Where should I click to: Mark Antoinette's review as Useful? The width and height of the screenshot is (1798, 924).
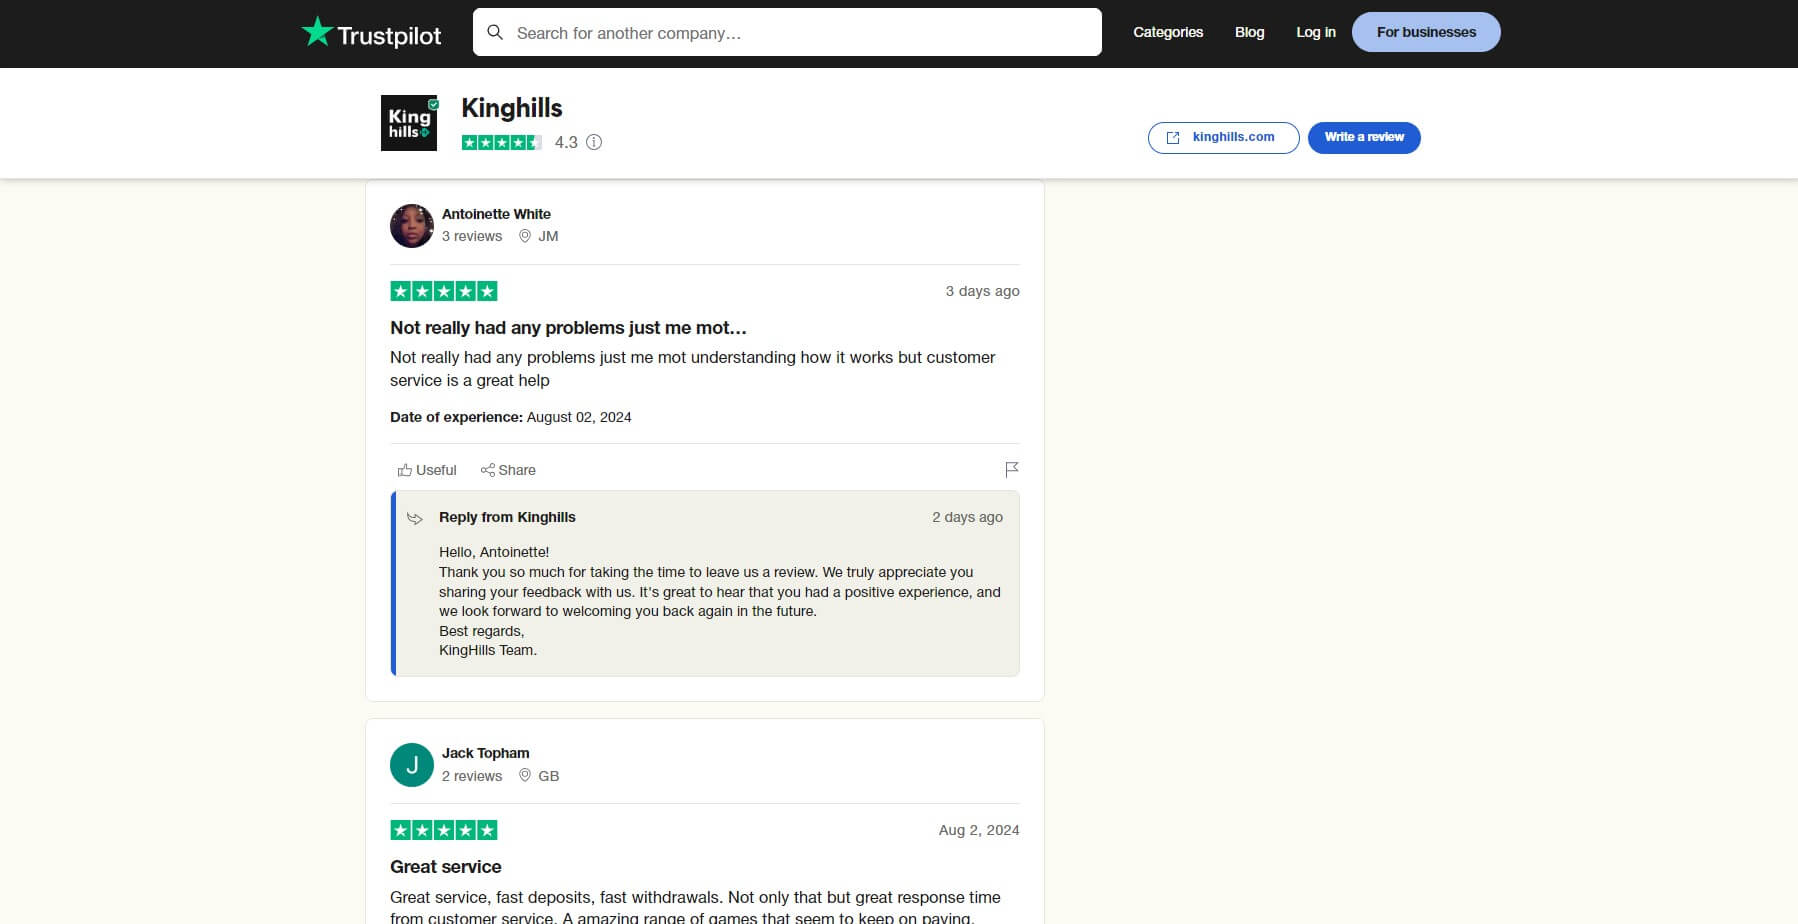pyautogui.click(x=426, y=470)
